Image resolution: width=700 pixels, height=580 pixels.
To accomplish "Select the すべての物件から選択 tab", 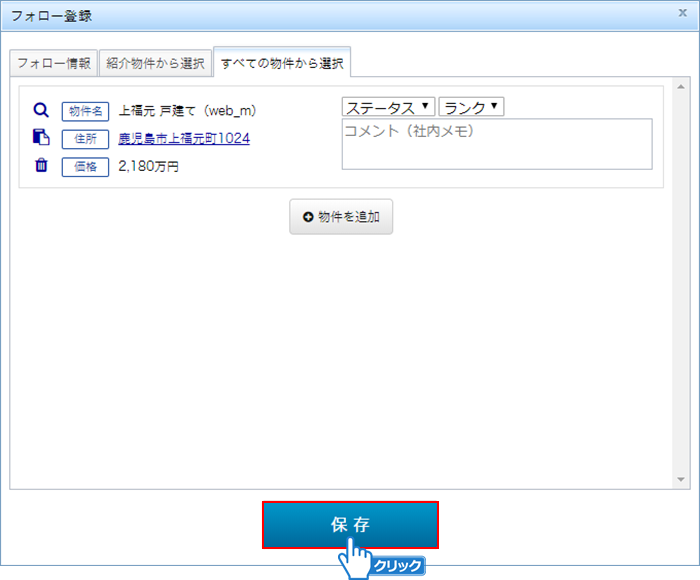I will point(282,63).
